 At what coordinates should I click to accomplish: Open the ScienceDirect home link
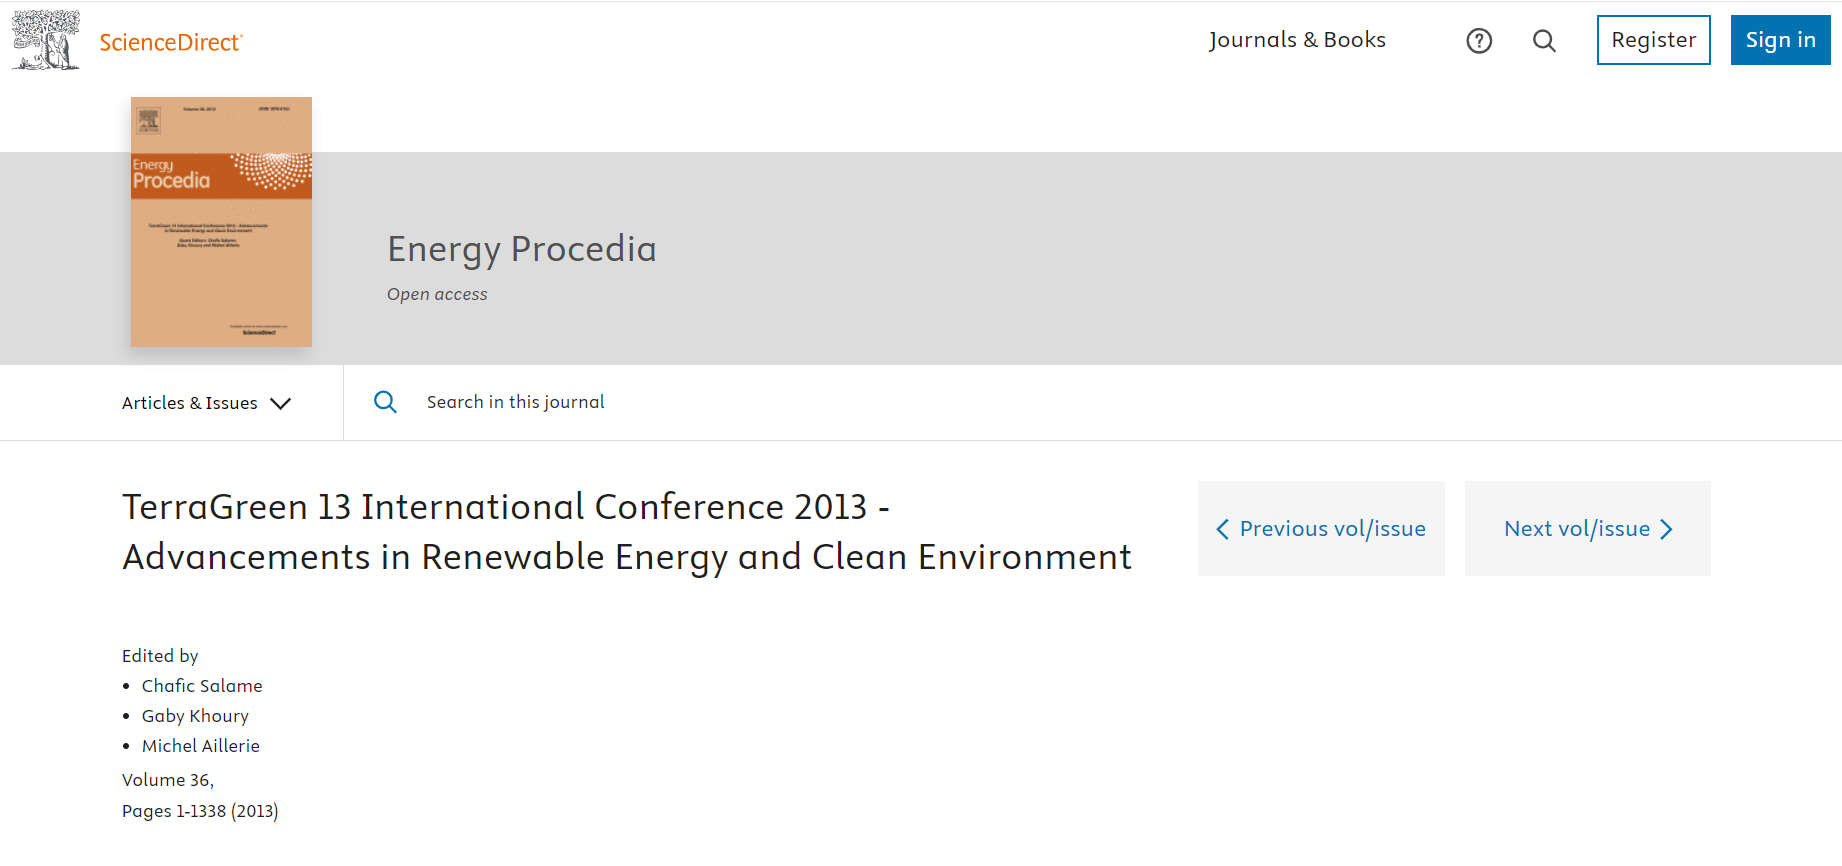click(171, 42)
